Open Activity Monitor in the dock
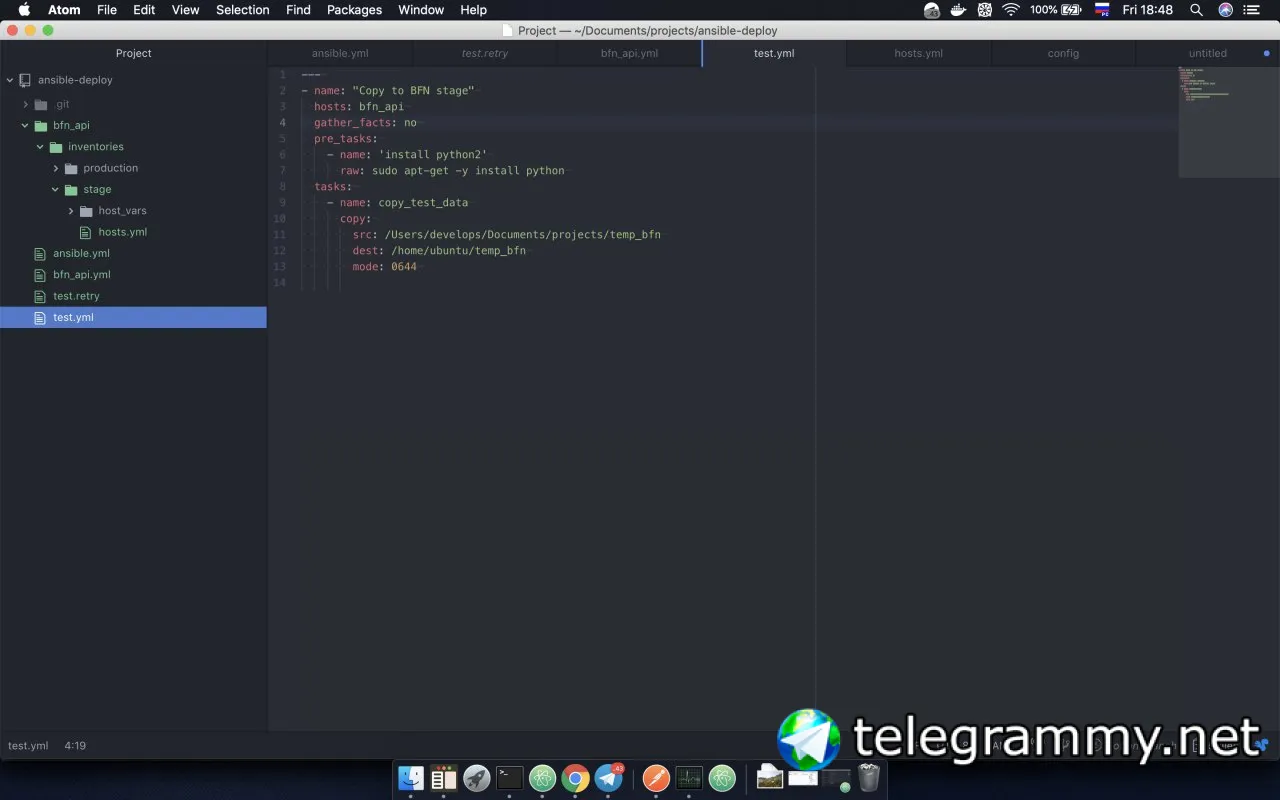 pos(689,777)
